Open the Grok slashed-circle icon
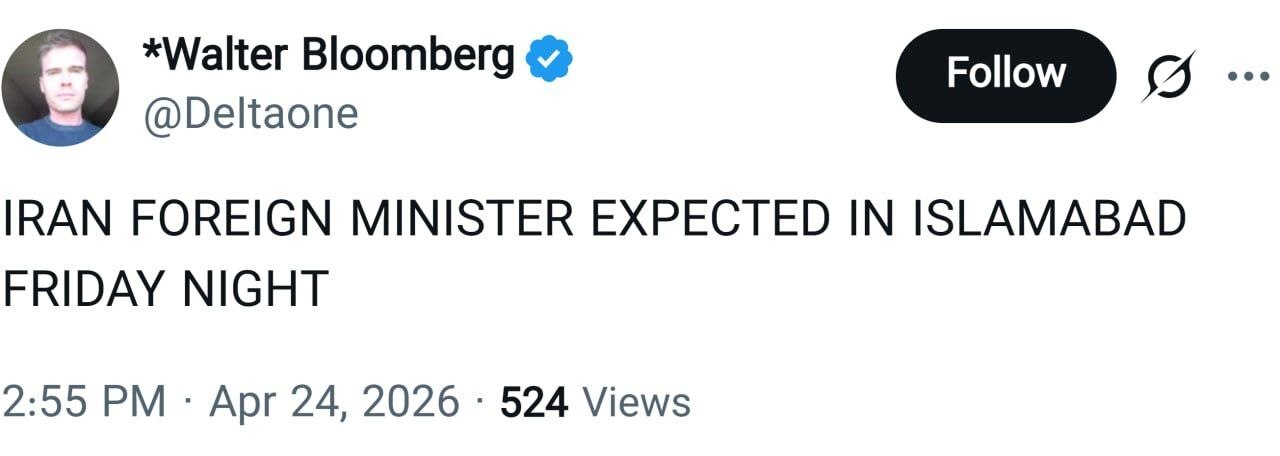This screenshot has height=456, width=1280. pyautogui.click(x=1167, y=76)
